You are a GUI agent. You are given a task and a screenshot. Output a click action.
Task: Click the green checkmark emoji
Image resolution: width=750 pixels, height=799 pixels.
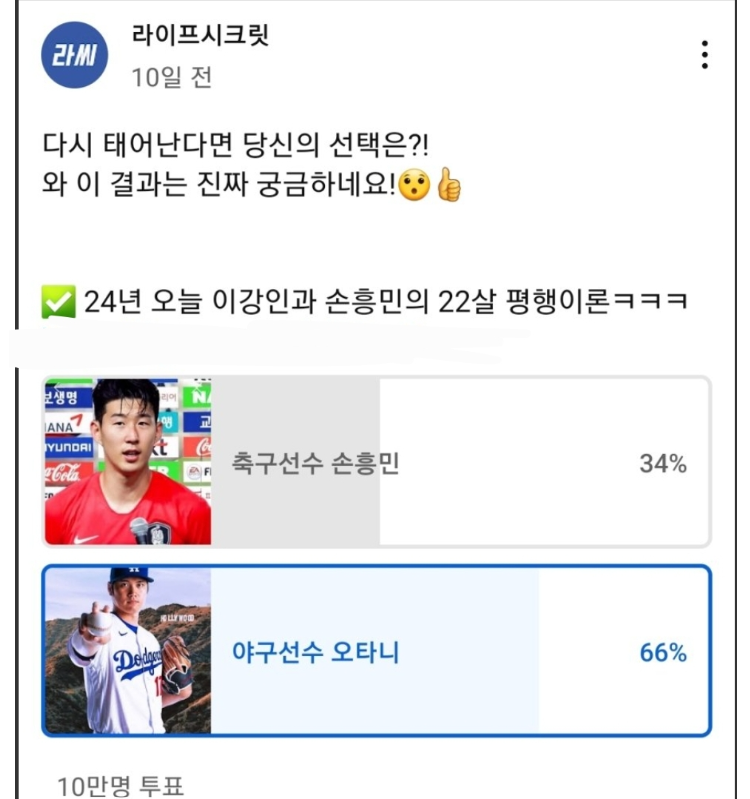tap(59, 302)
